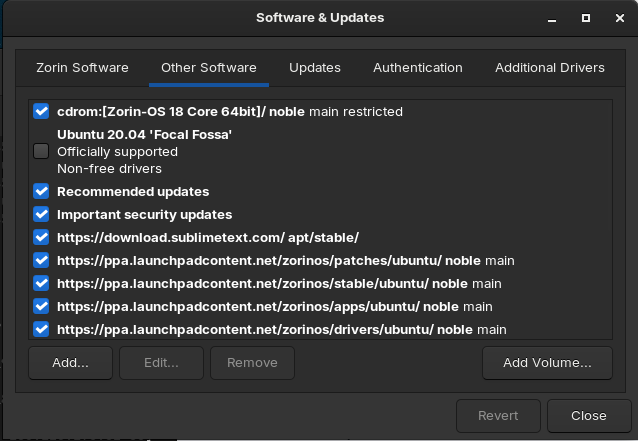The width and height of the screenshot is (638, 441).
Task: Disable Important security updates checkbox
Action: click(41, 214)
